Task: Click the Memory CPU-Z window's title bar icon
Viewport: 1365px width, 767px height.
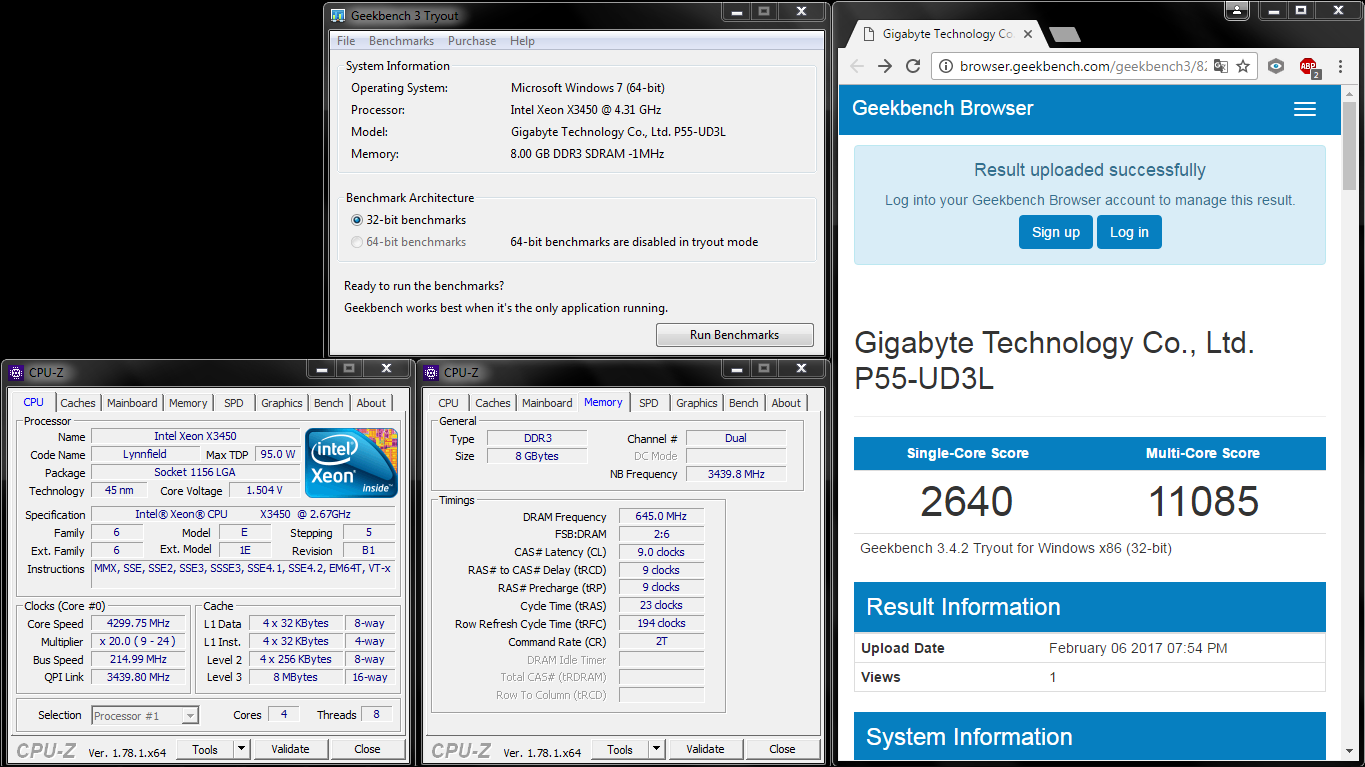Action: click(431, 372)
